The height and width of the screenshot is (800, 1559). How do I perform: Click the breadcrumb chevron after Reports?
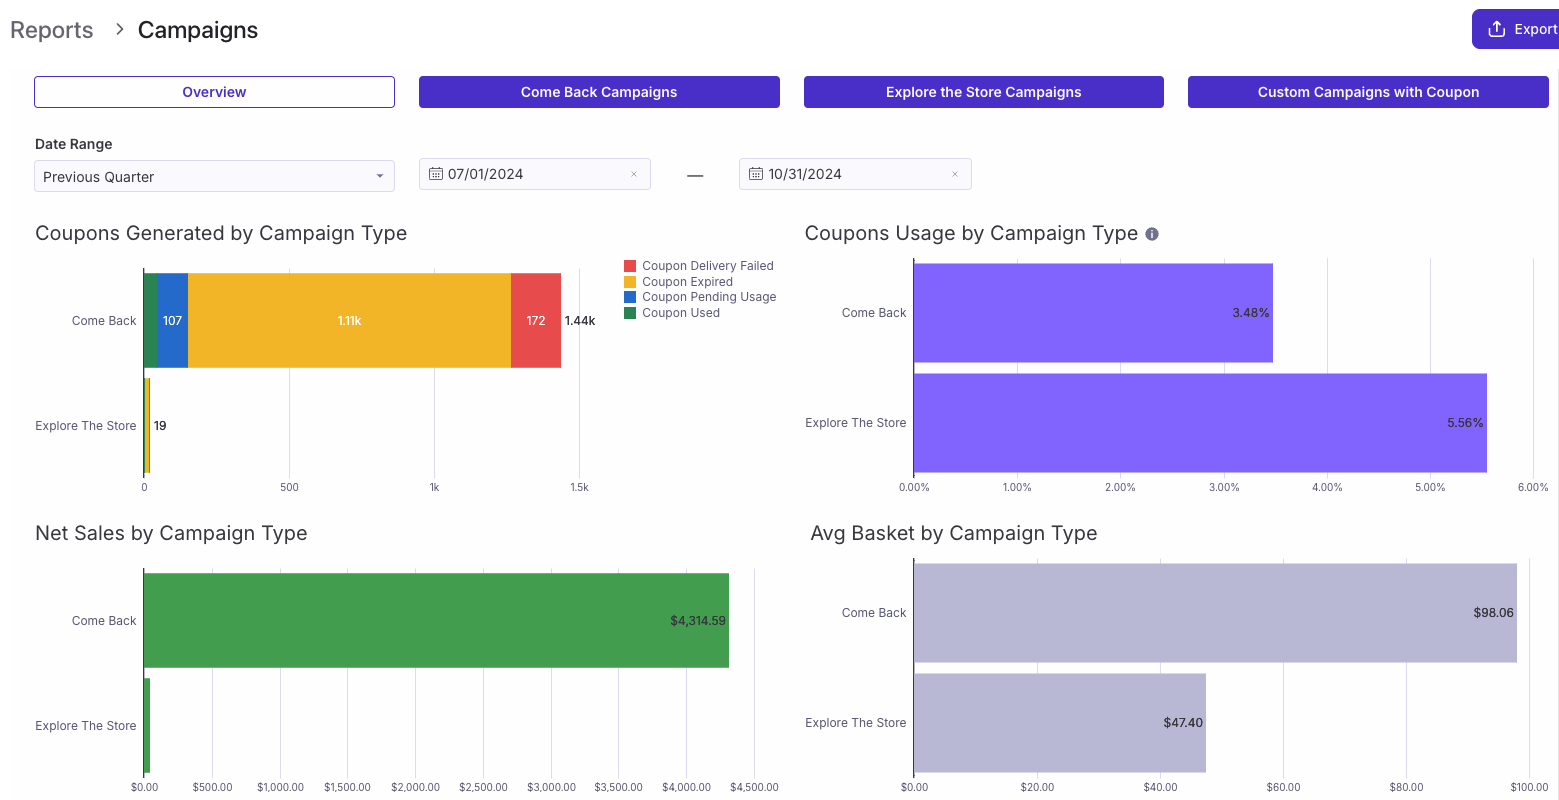point(119,29)
